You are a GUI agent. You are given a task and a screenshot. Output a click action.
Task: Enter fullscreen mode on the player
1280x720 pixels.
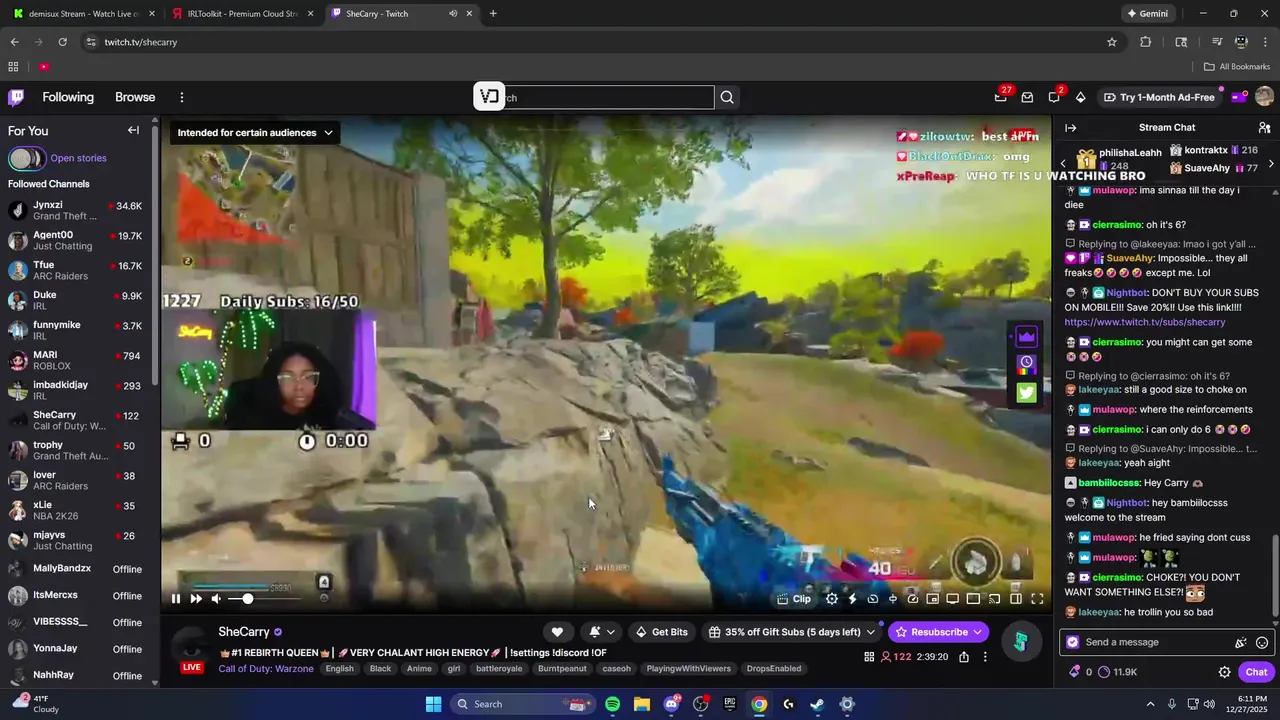tap(1037, 599)
